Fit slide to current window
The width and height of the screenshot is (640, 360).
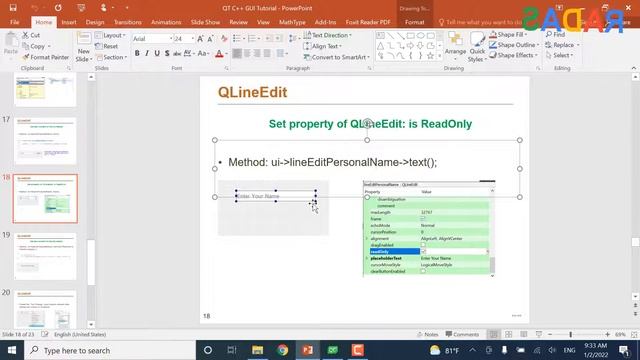[634, 334]
